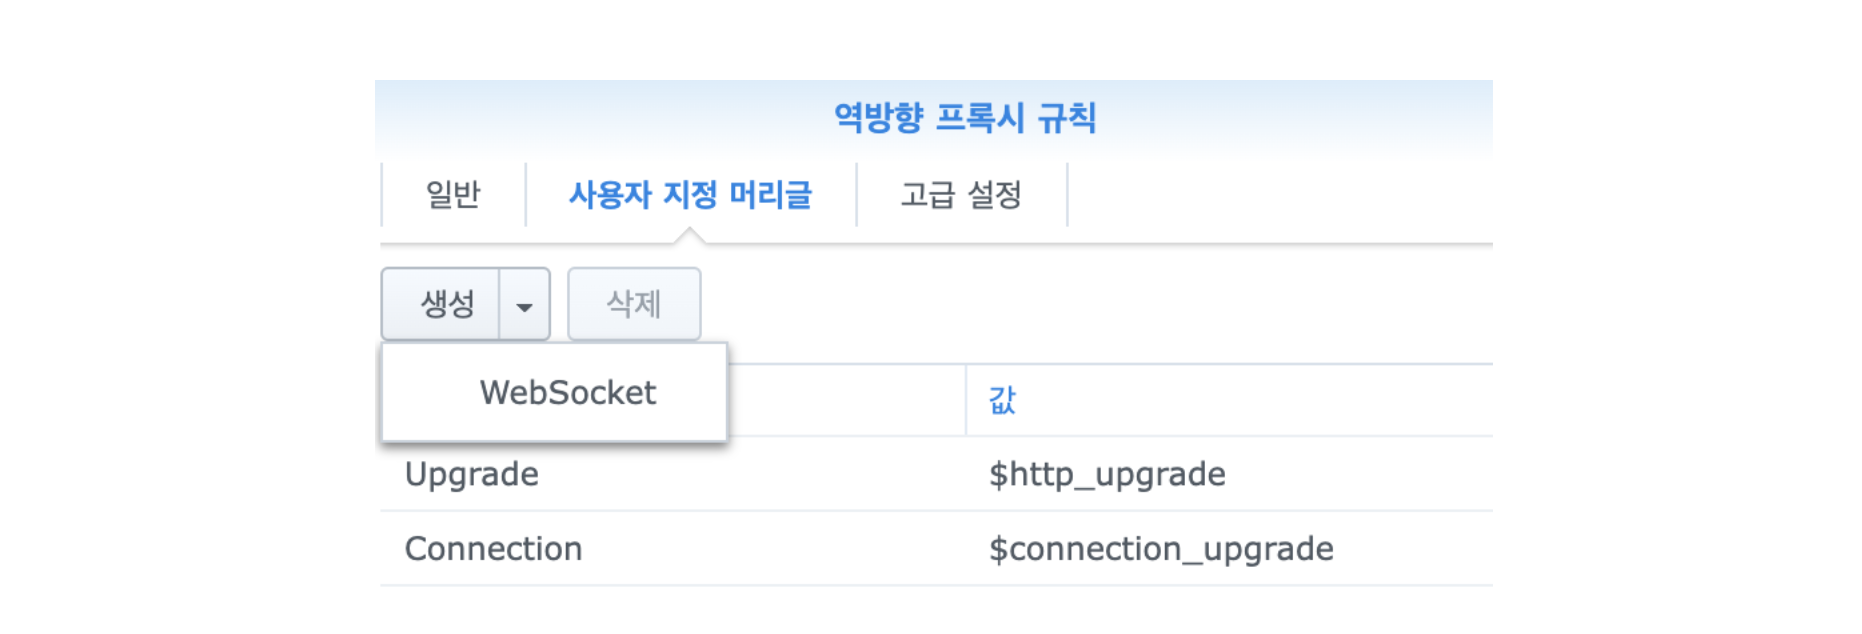Switch to the 일반 tab
Screen dimensions: 1862x634
tap(453, 194)
